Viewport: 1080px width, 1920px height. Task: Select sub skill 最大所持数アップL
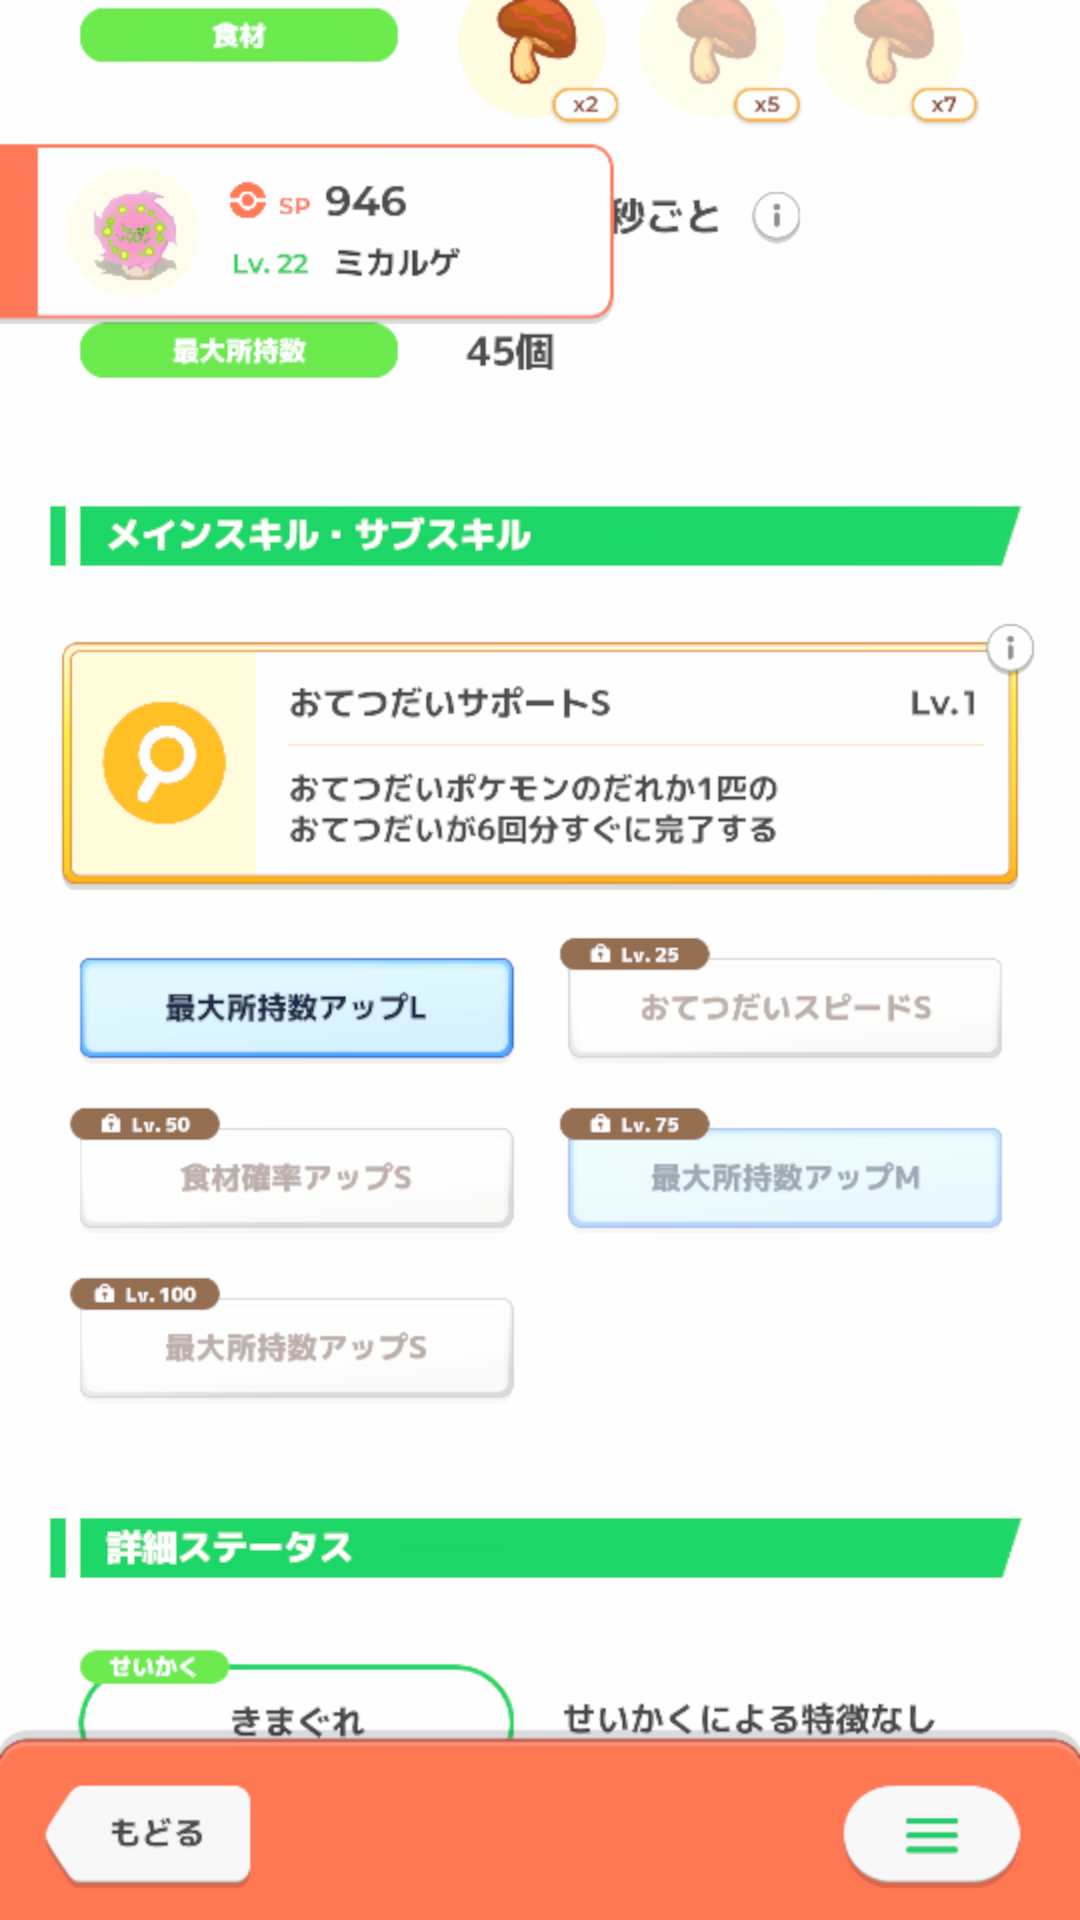click(296, 1008)
